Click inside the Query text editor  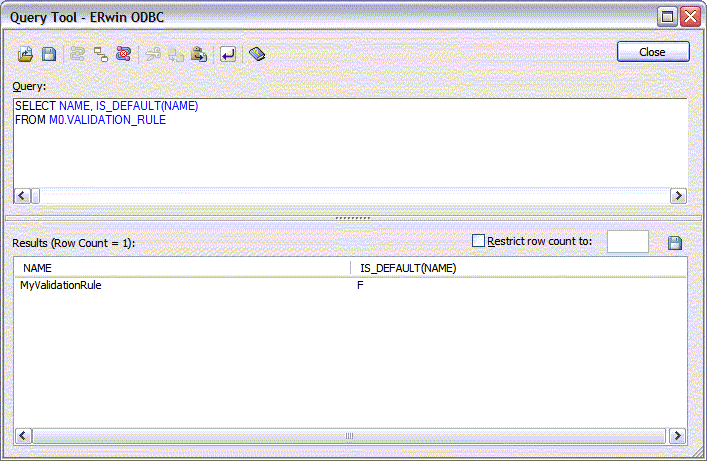click(x=350, y=143)
